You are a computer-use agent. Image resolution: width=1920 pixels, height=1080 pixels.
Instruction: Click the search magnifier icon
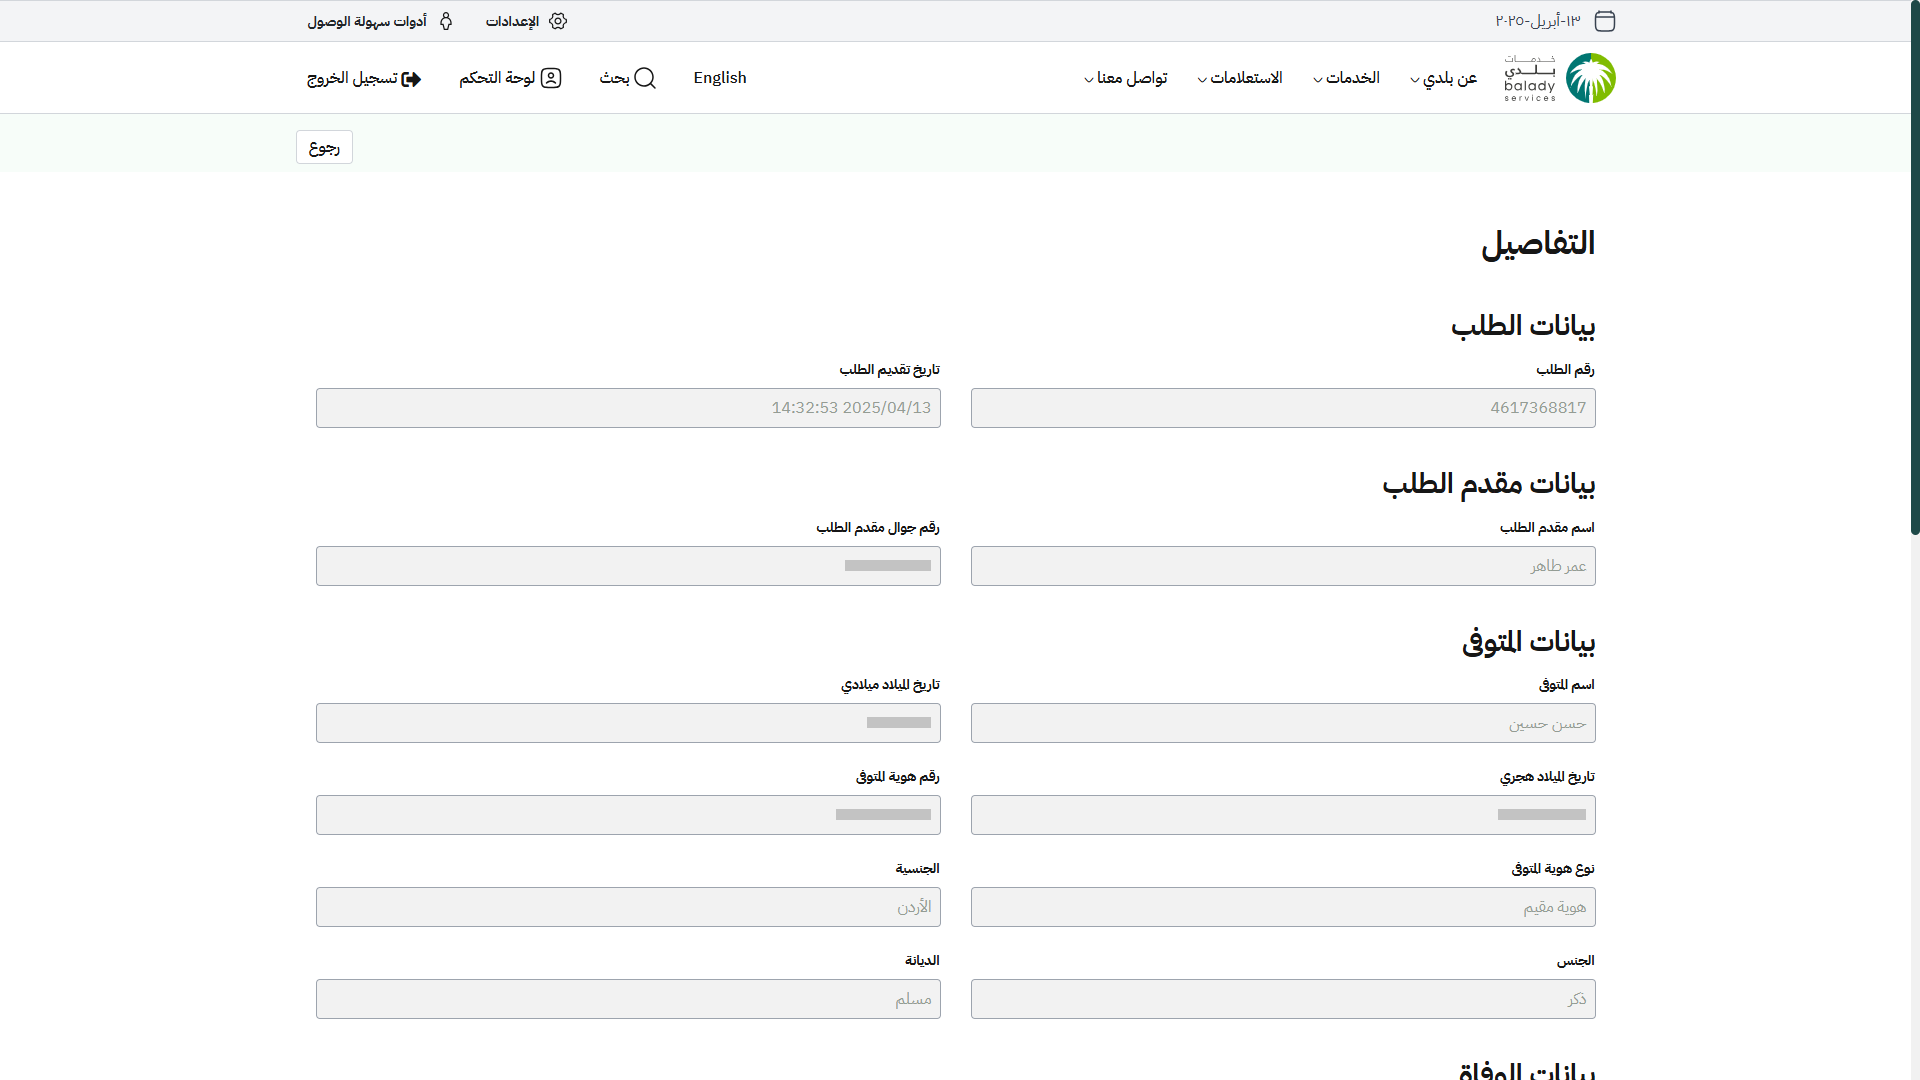(645, 78)
